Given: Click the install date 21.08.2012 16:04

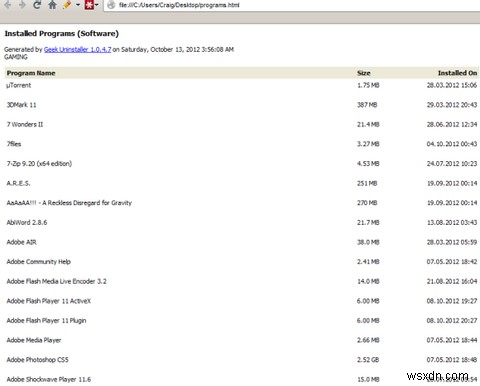Looking at the screenshot, I should tap(452, 281).
